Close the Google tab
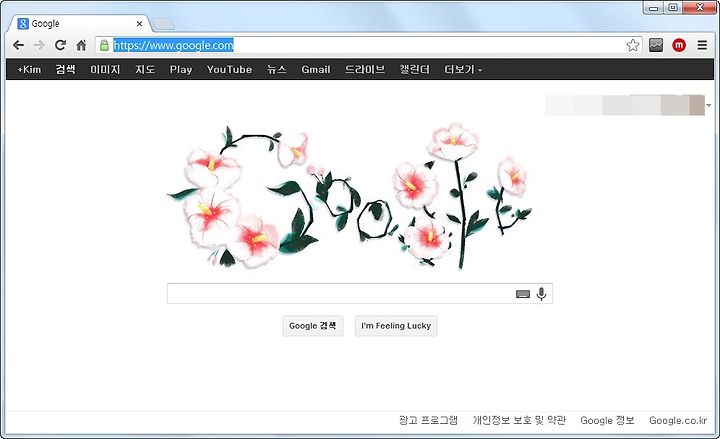 point(140,23)
